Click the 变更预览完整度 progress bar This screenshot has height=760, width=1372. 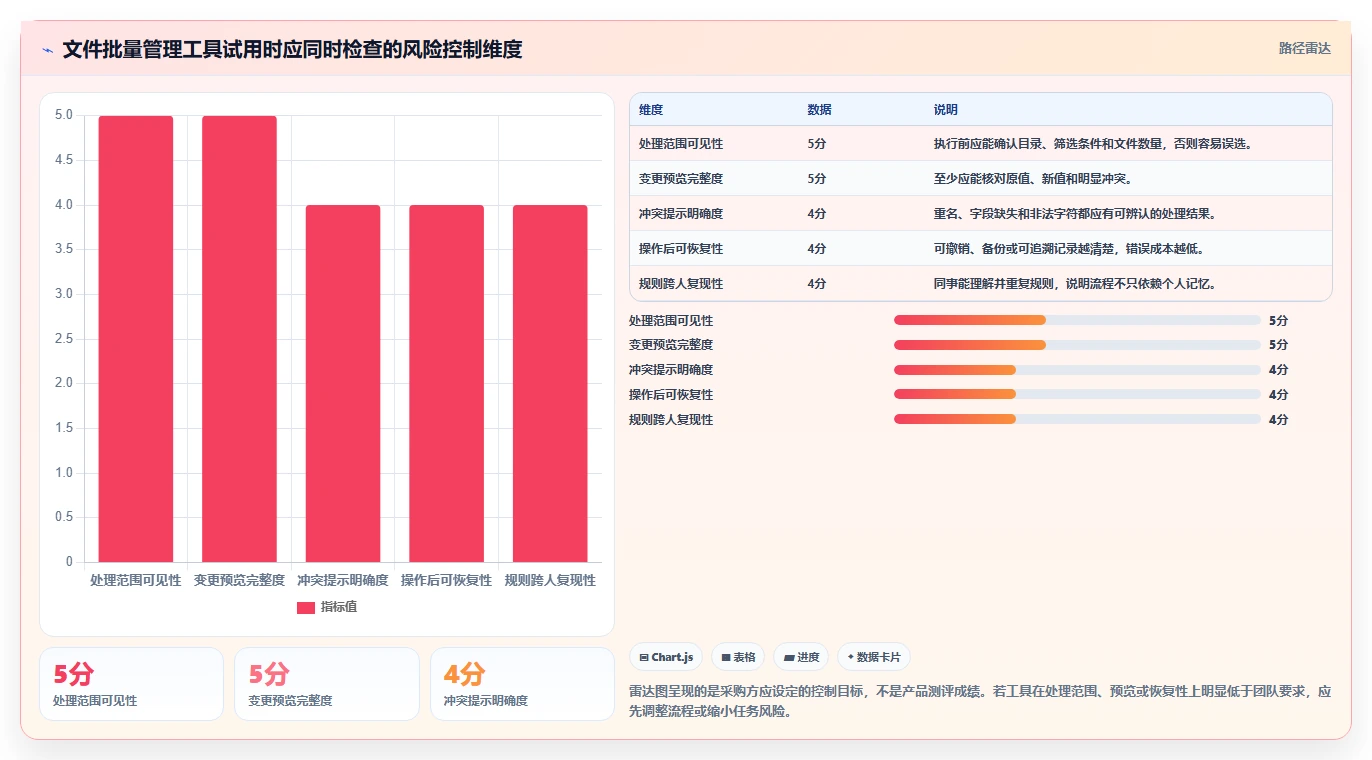(1077, 345)
